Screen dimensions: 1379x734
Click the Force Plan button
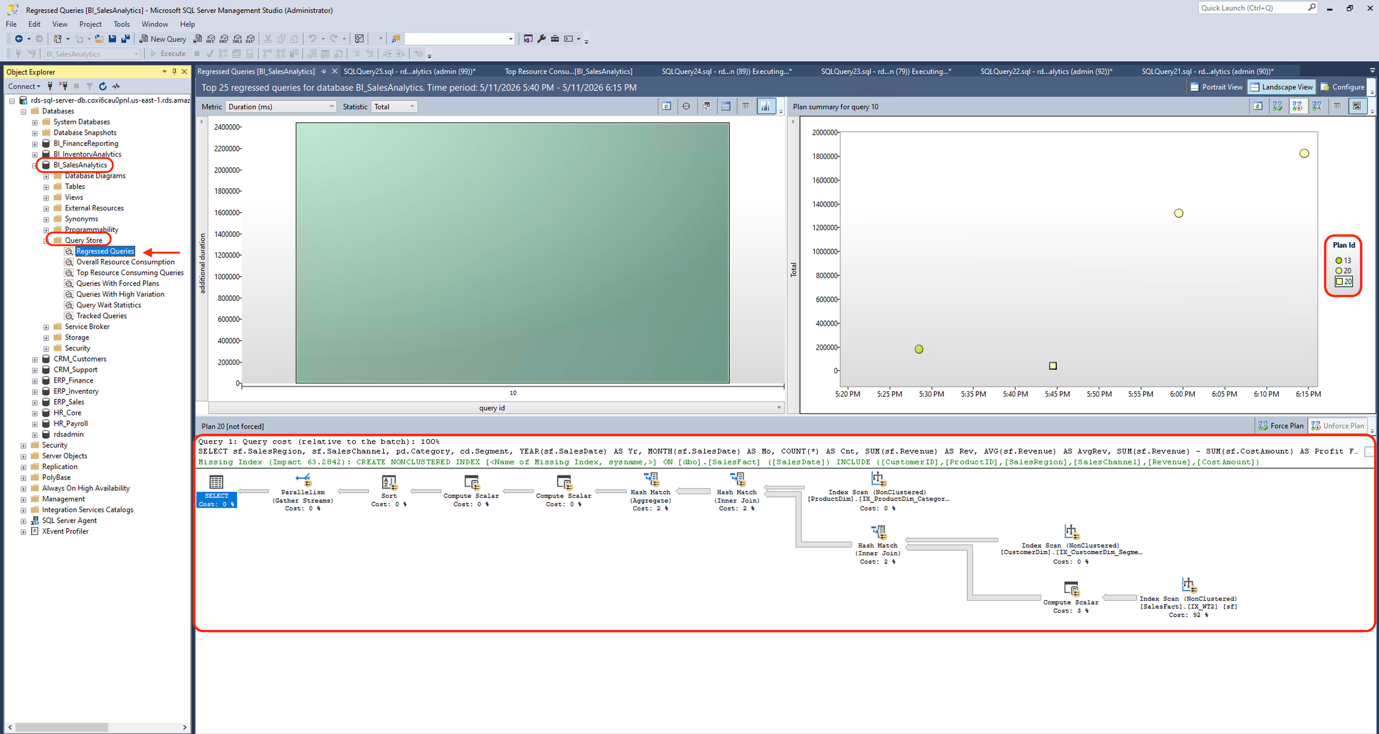pyautogui.click(x=1280, y=426)
